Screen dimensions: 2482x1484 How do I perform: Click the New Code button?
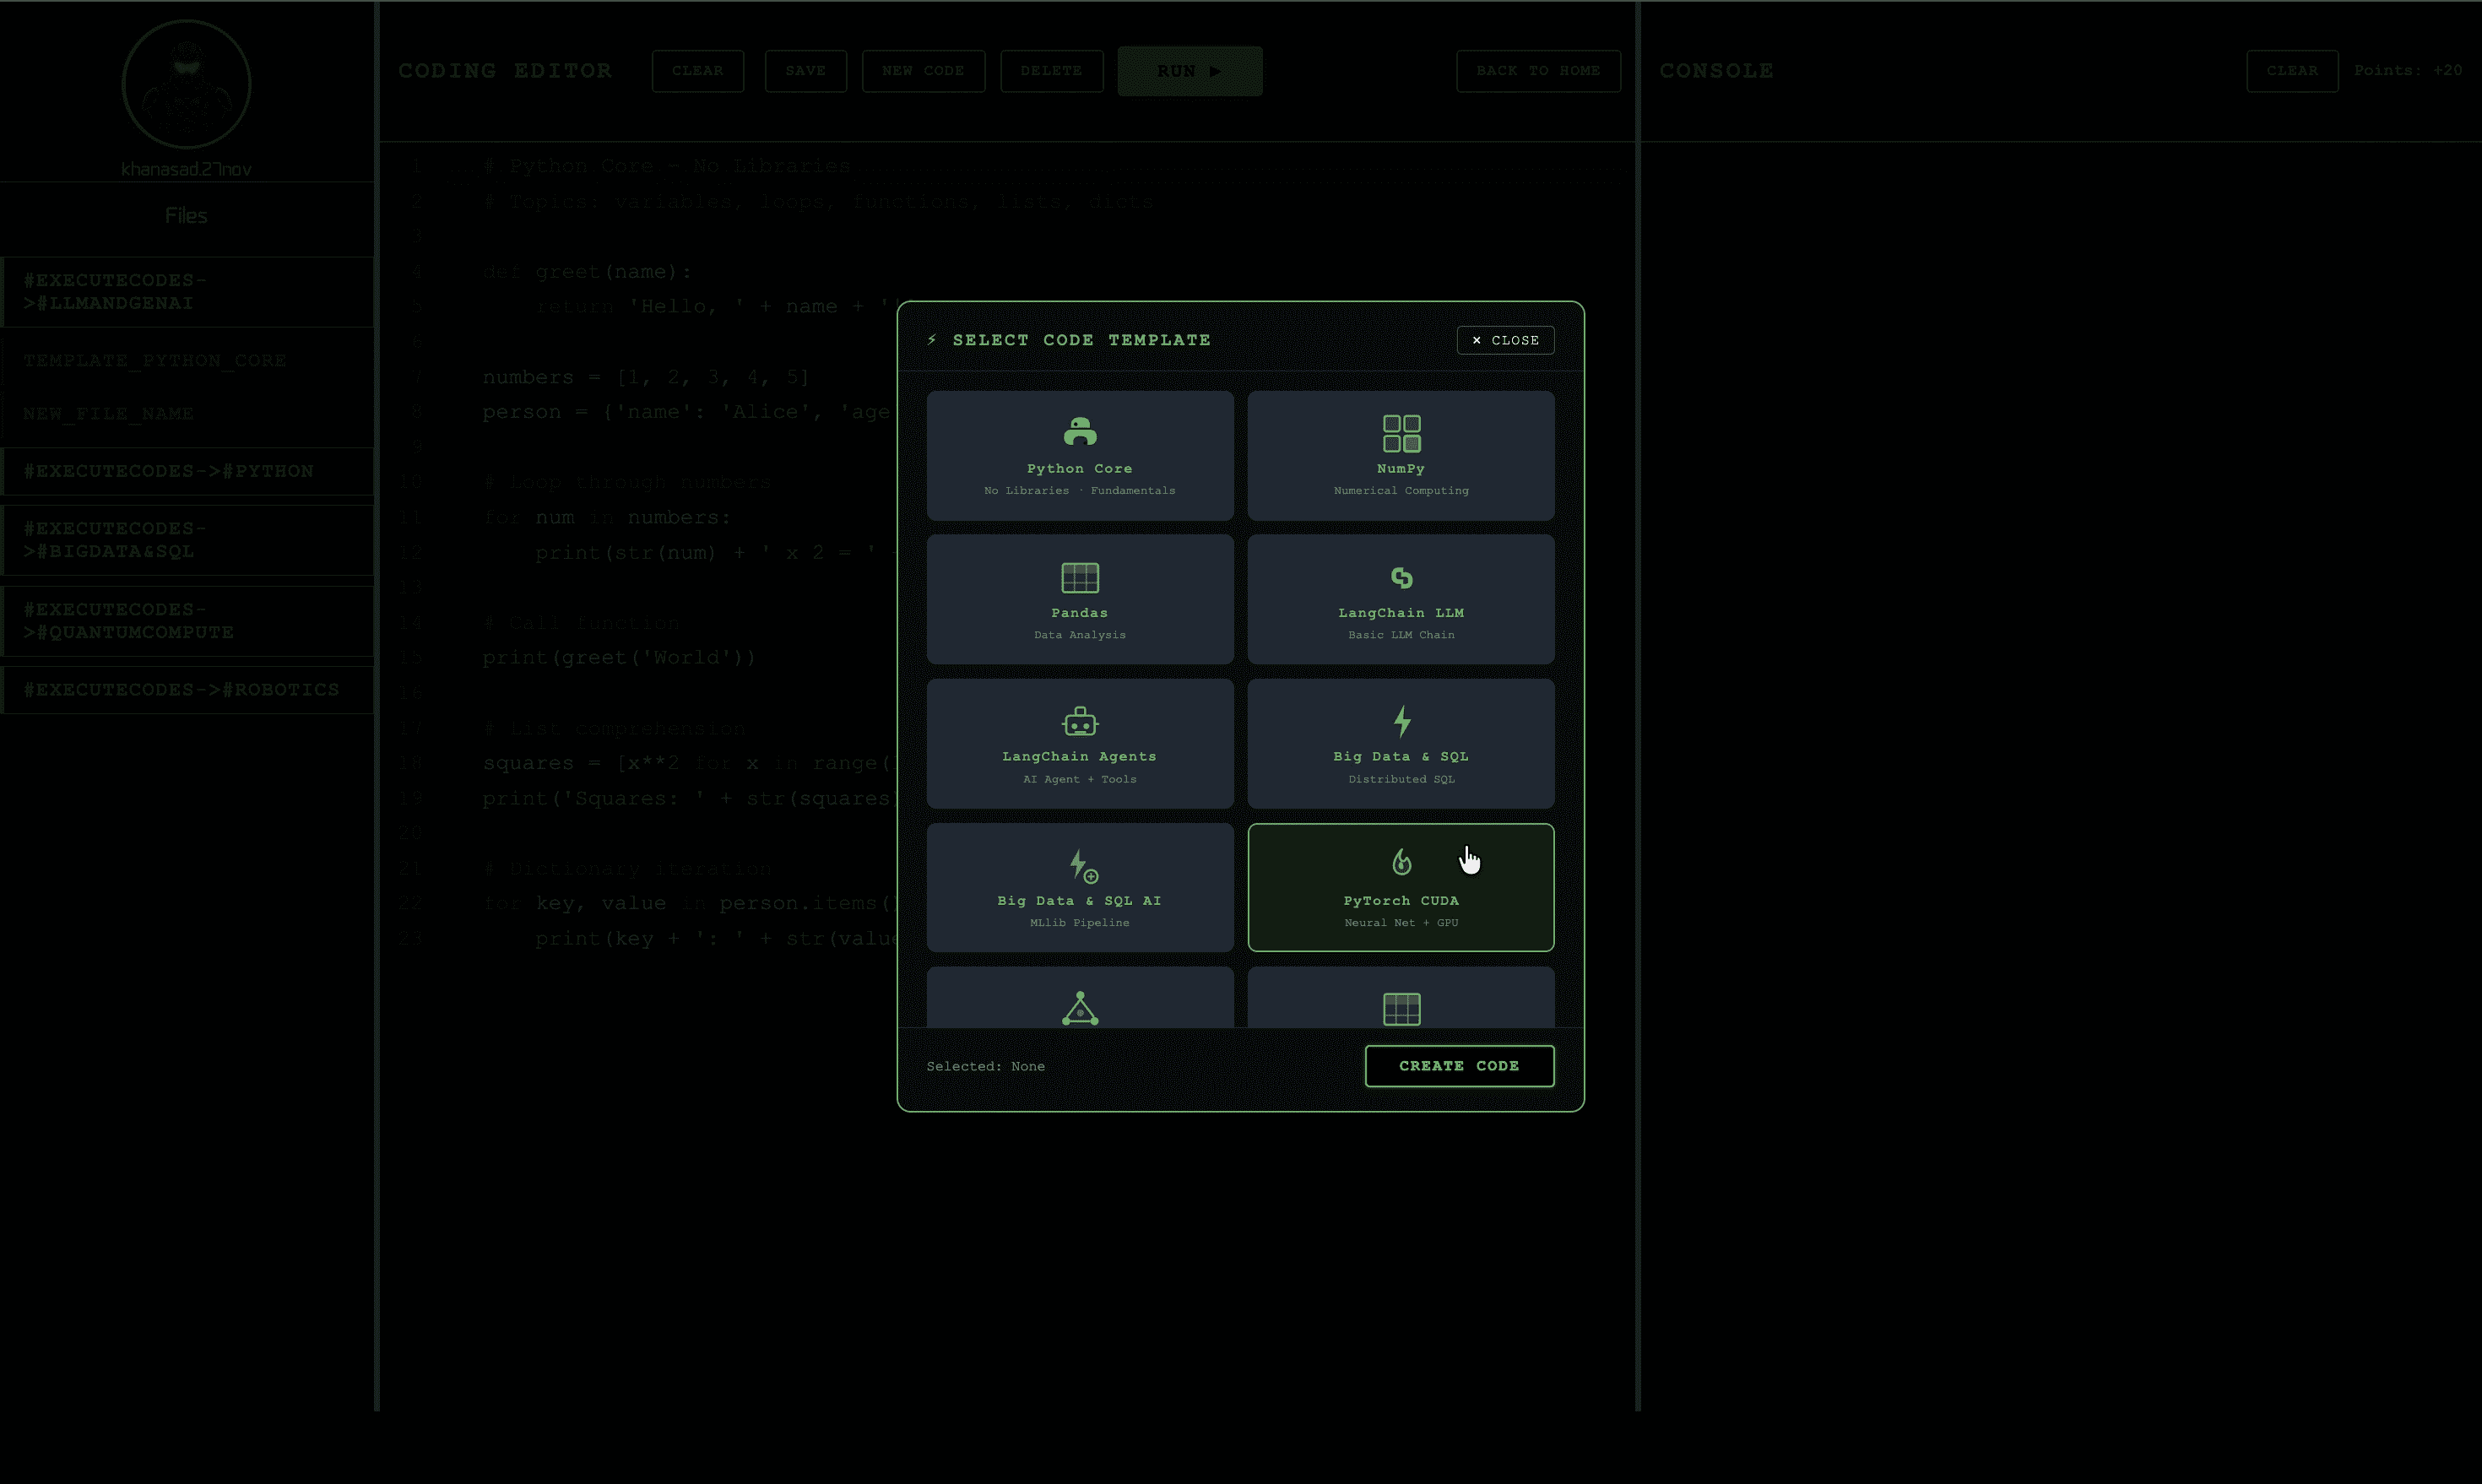click(923, 71)
